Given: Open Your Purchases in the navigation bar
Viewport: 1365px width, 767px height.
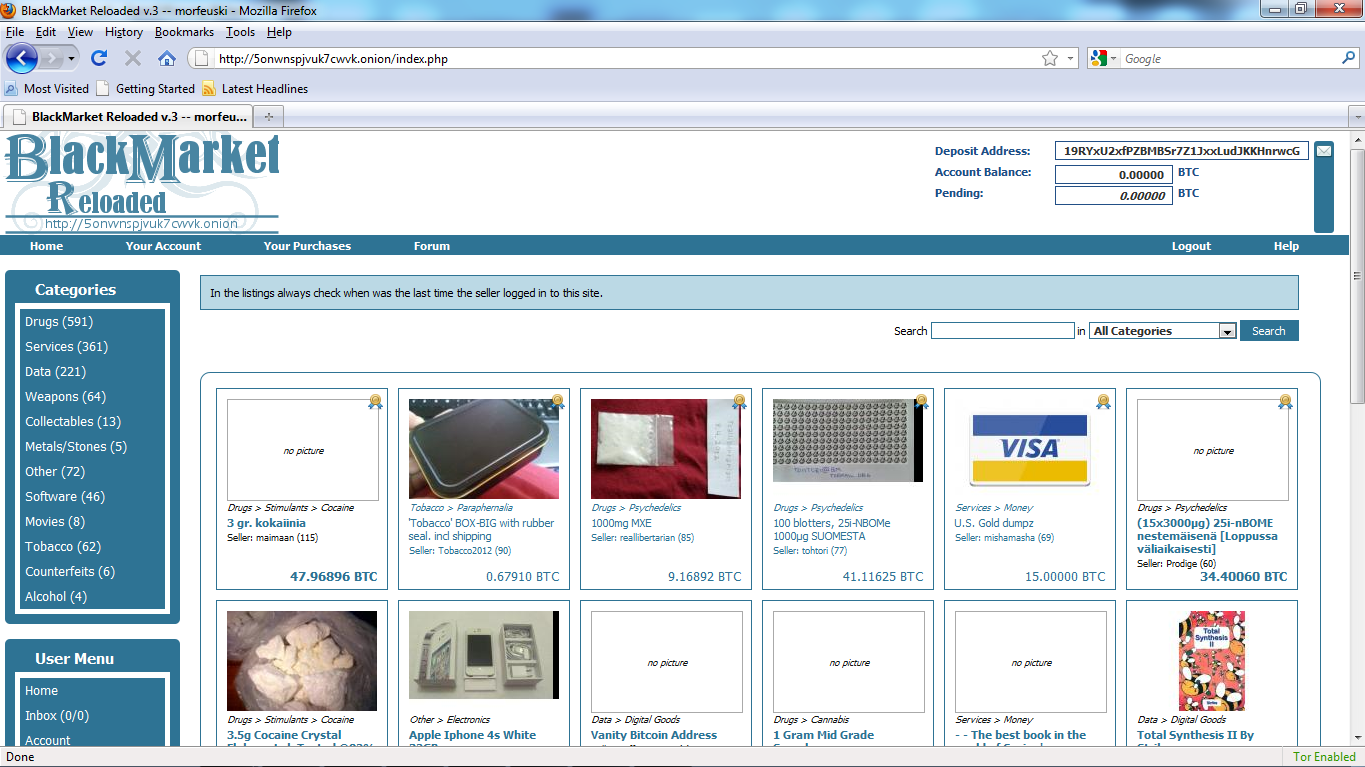Looking at the screenshot, I should (307, 246).
